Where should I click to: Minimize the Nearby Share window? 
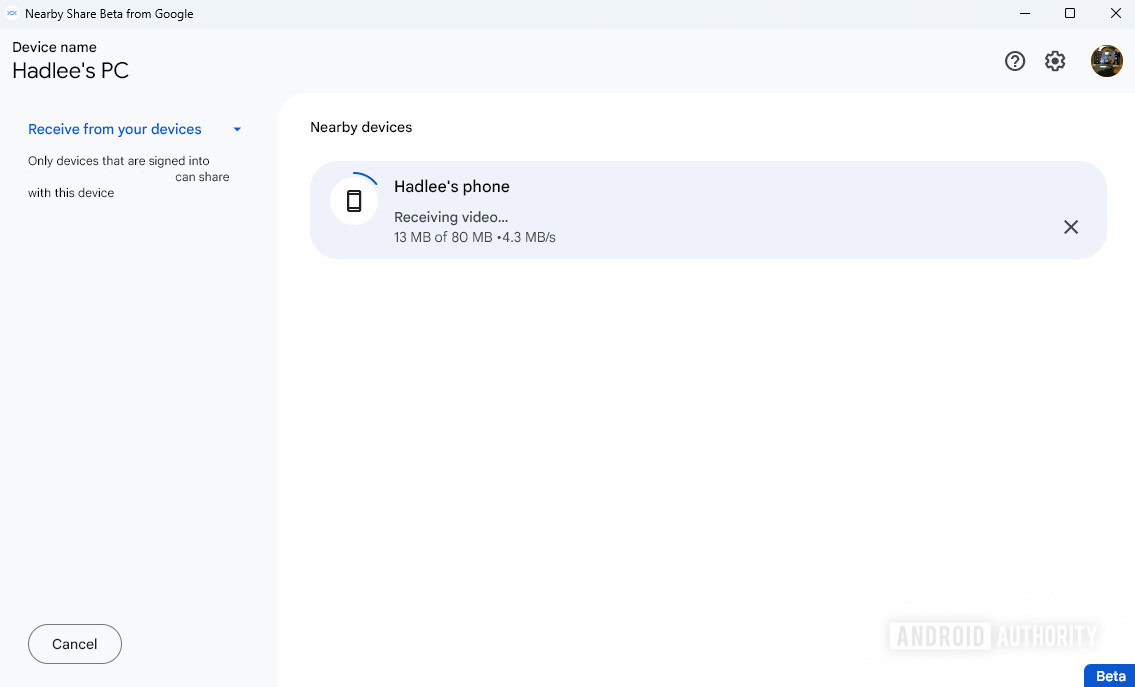1023,13
